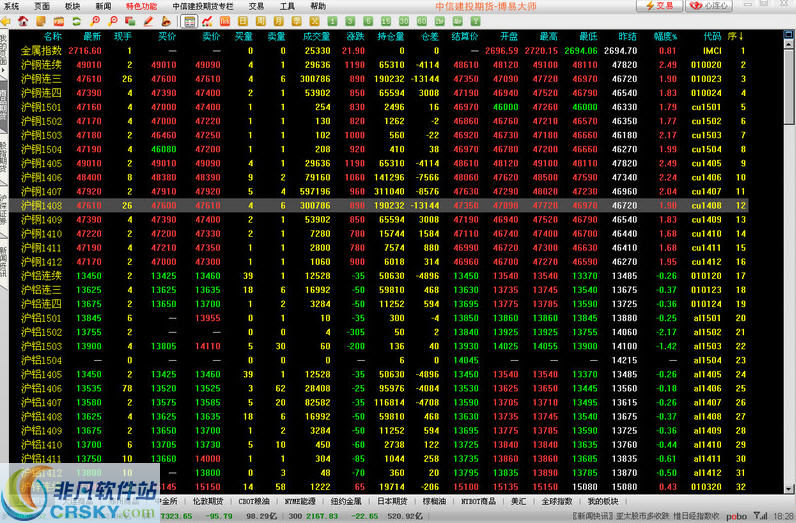Sort by the 幅度% column header

coord(665,36)
